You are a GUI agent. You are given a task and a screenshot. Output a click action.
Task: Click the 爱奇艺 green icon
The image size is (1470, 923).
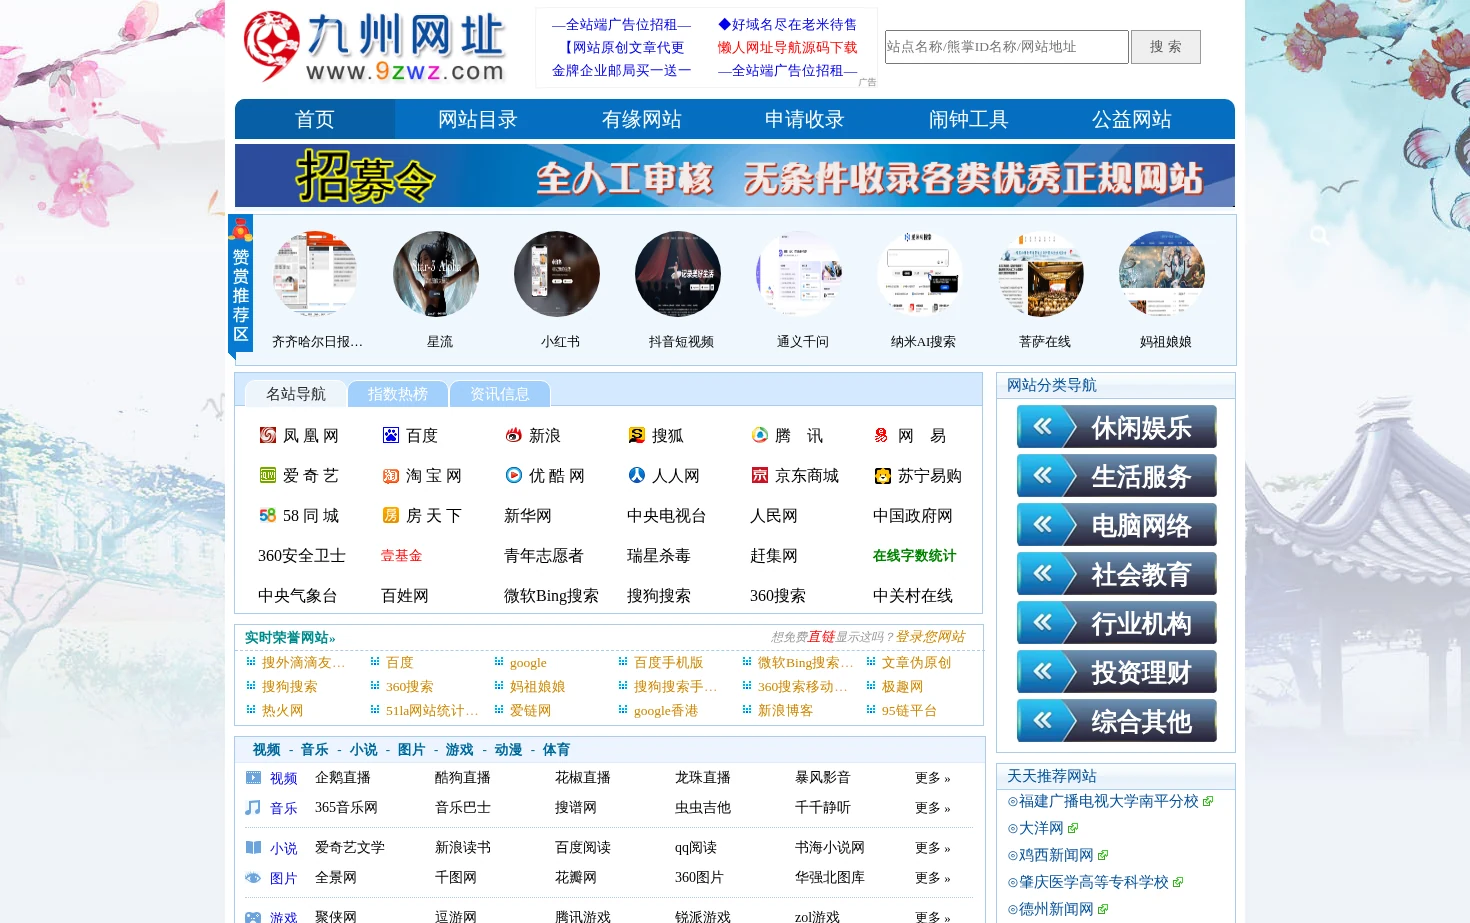point(267,475)
